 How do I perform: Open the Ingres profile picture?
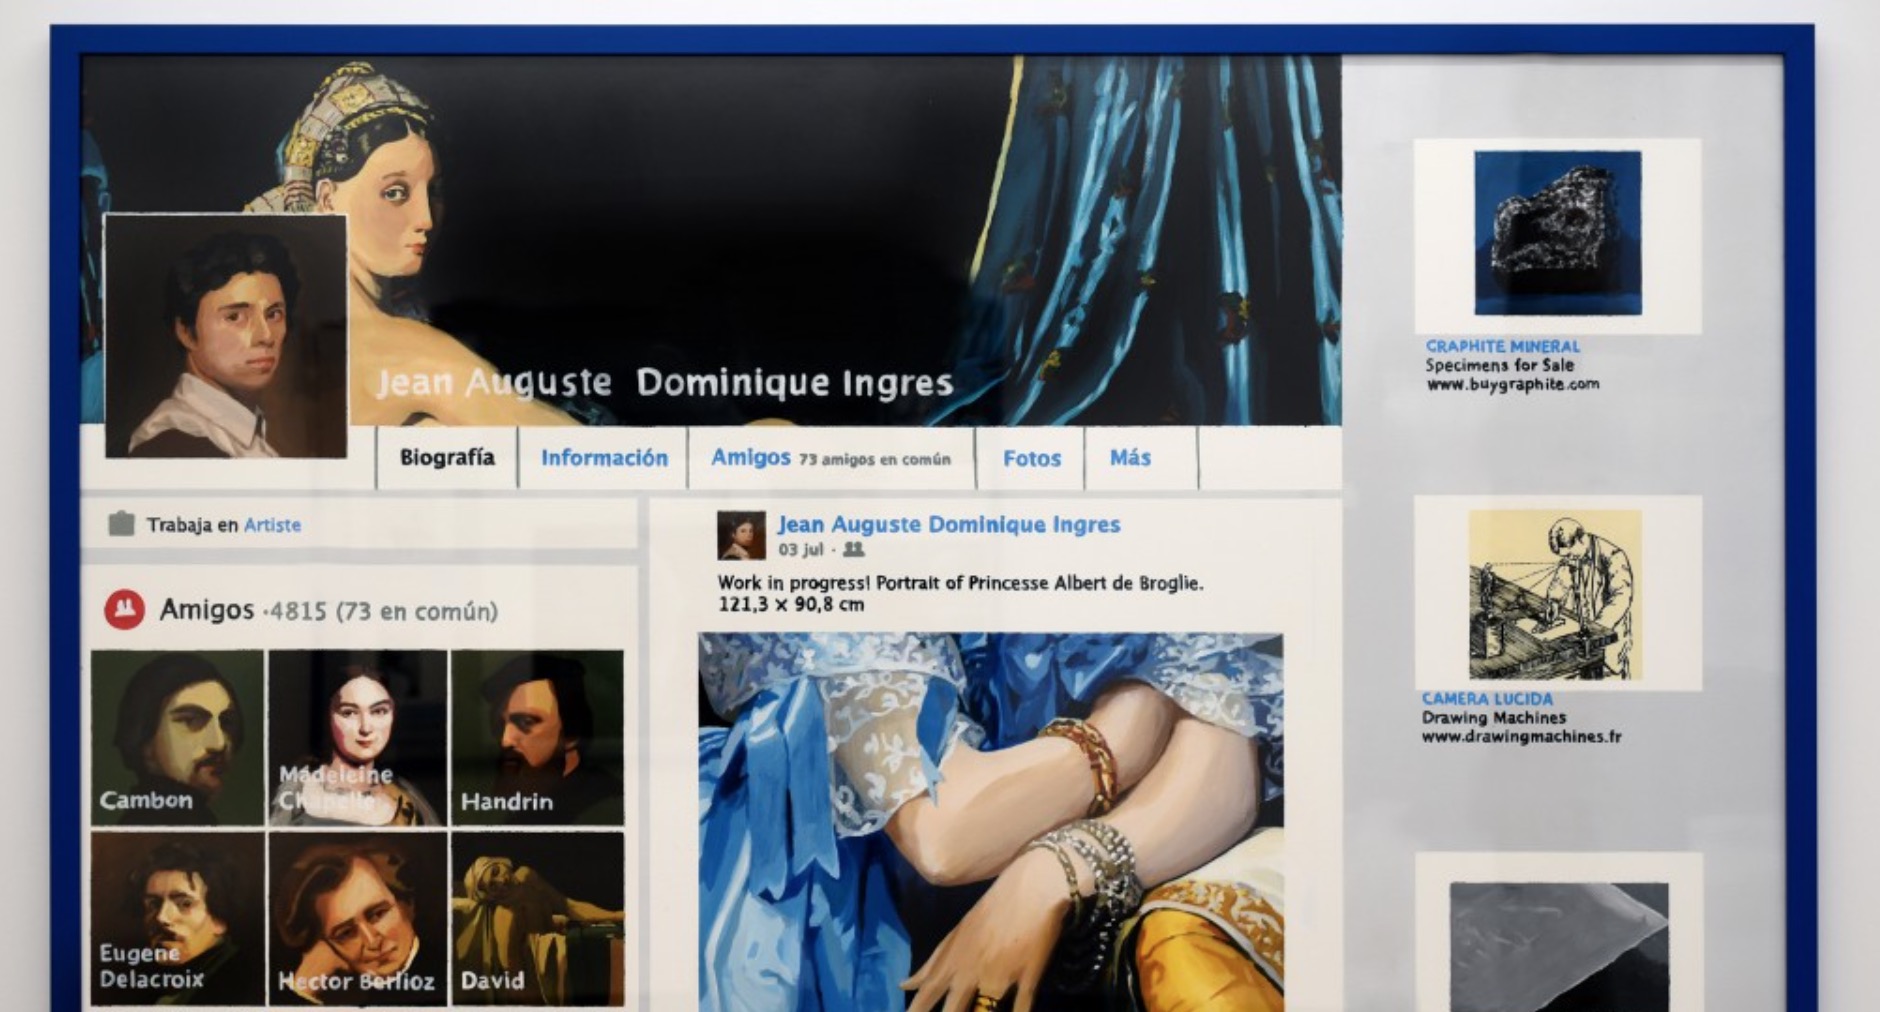pos(226,336)
